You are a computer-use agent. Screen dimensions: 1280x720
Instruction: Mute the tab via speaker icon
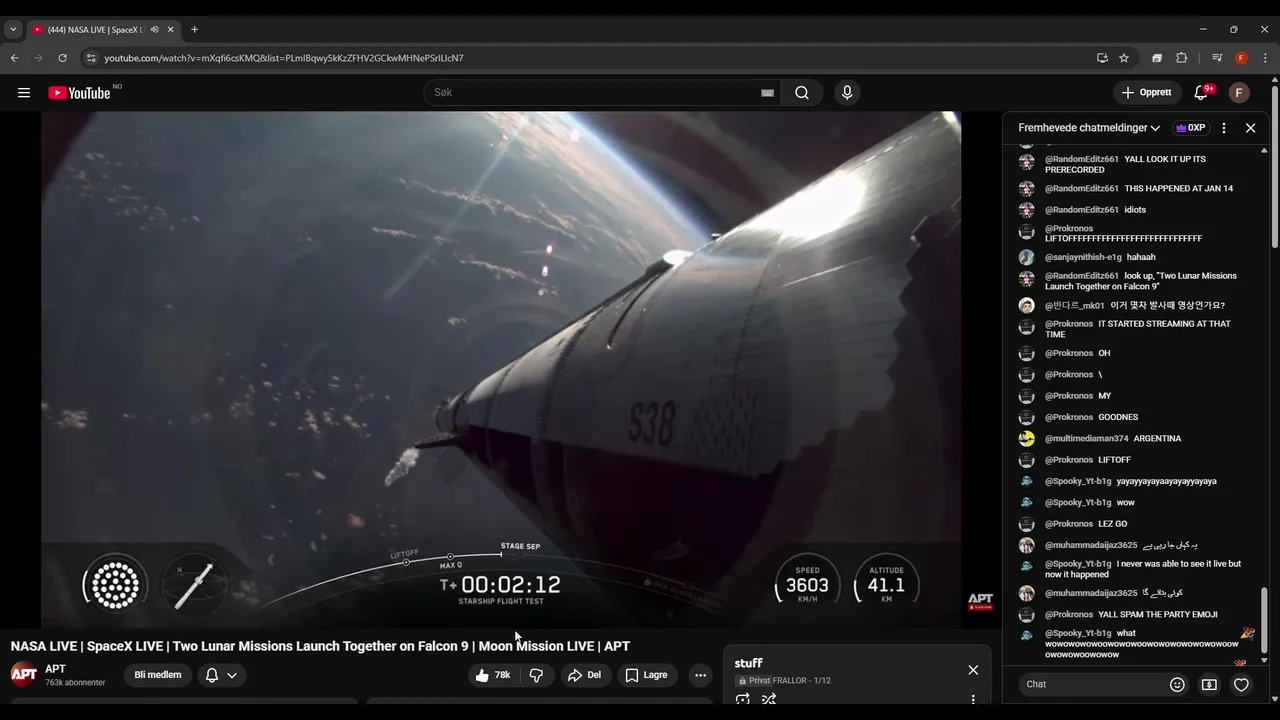154,30
